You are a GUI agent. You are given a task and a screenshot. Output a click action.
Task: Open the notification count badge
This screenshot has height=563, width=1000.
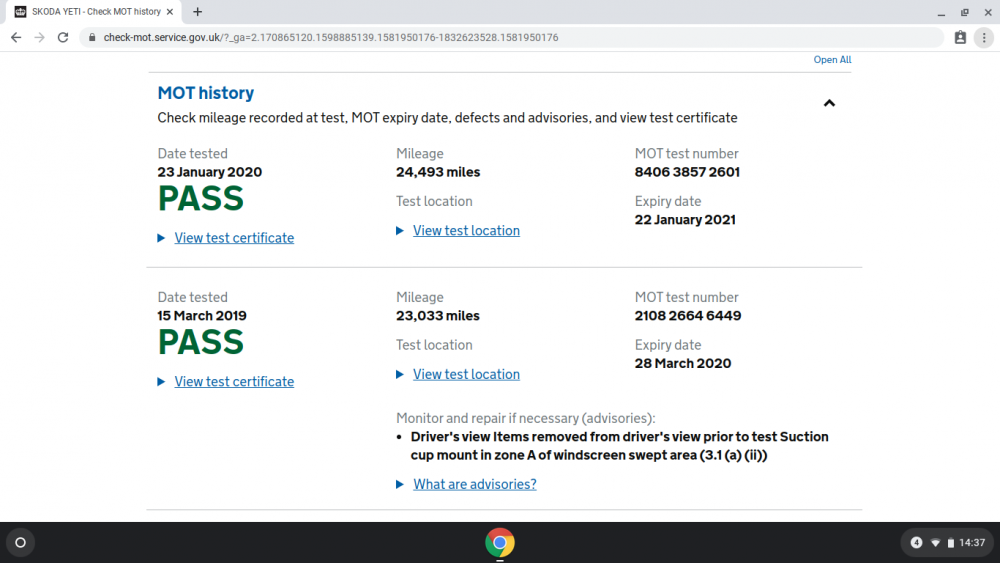pyautogui.click(x=916, y=543)
